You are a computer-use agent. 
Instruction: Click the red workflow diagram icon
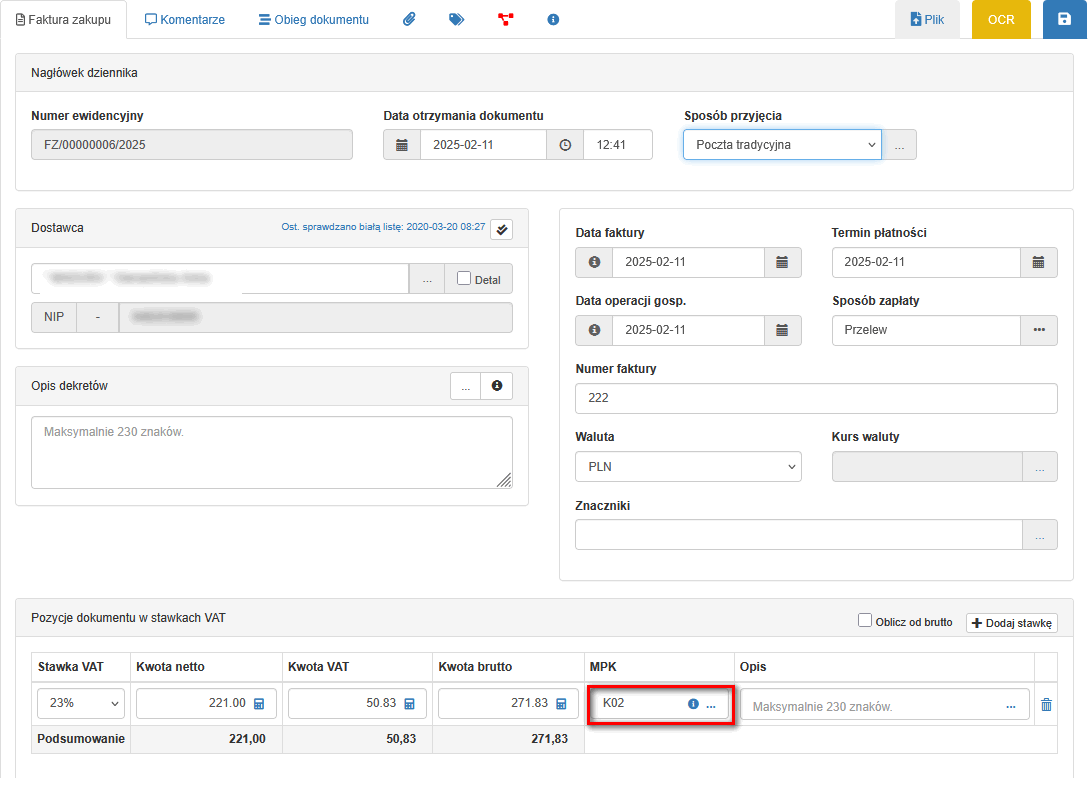(x=505, y=19)
